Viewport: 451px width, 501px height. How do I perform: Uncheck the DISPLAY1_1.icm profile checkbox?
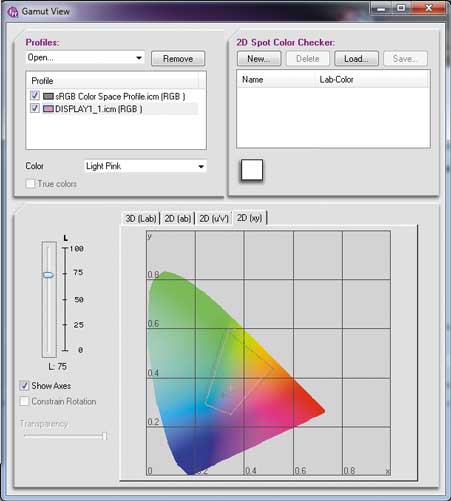point(35,108)
